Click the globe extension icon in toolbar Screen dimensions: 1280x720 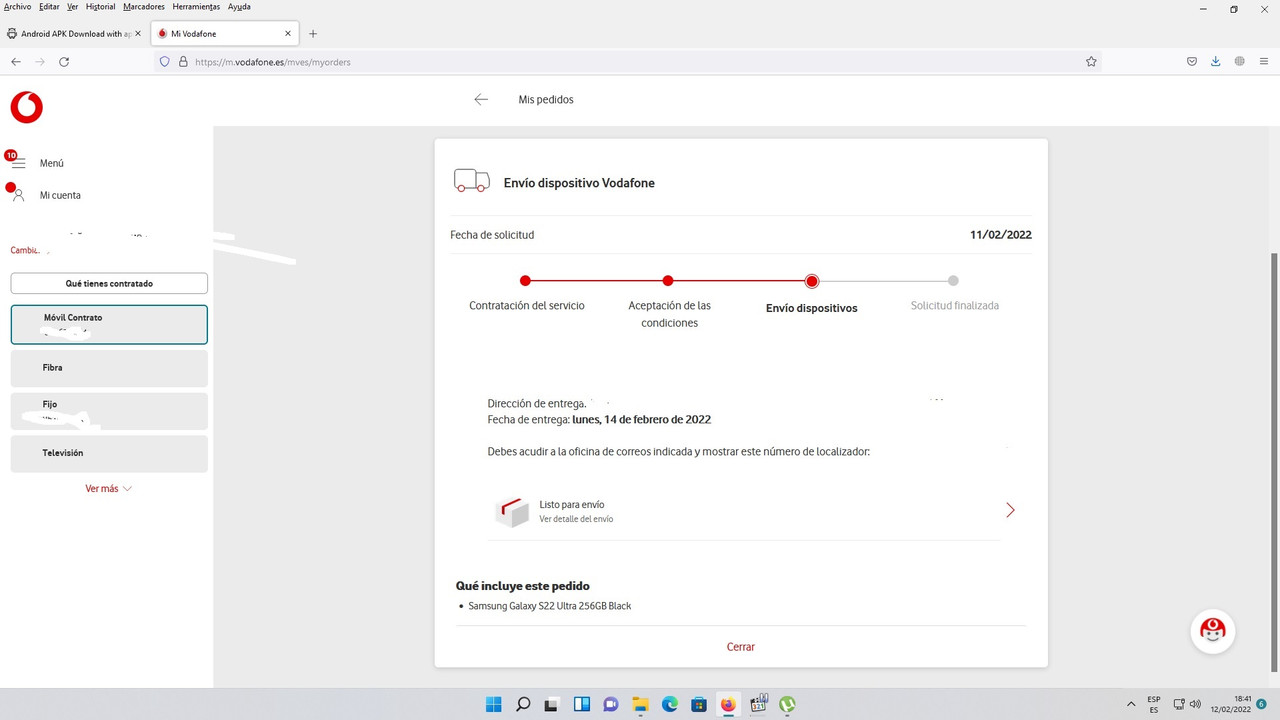(x=1240, y=61)
